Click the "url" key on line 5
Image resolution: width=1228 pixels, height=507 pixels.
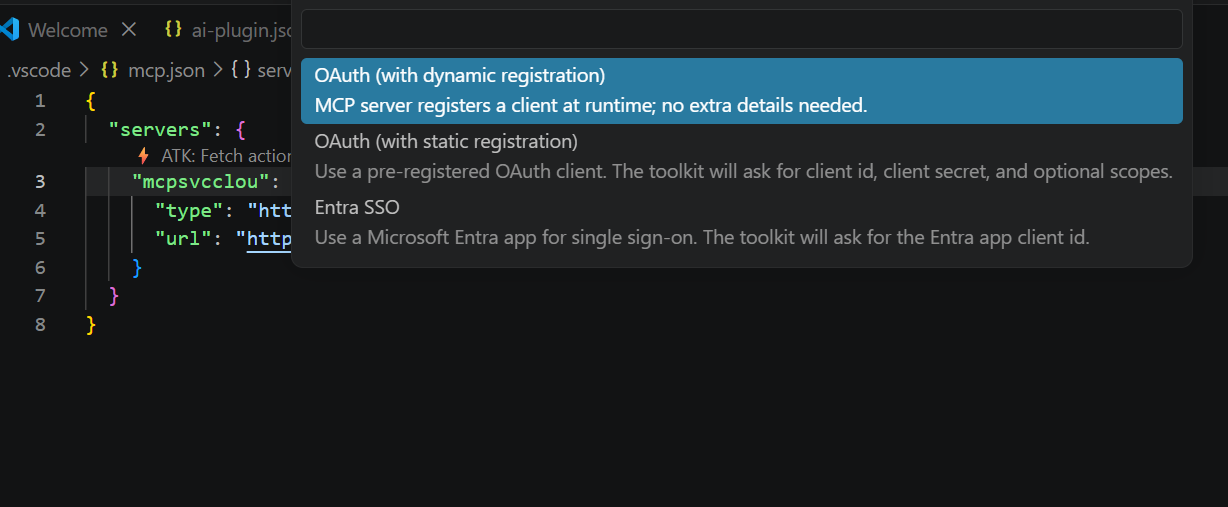click(184, 239)
